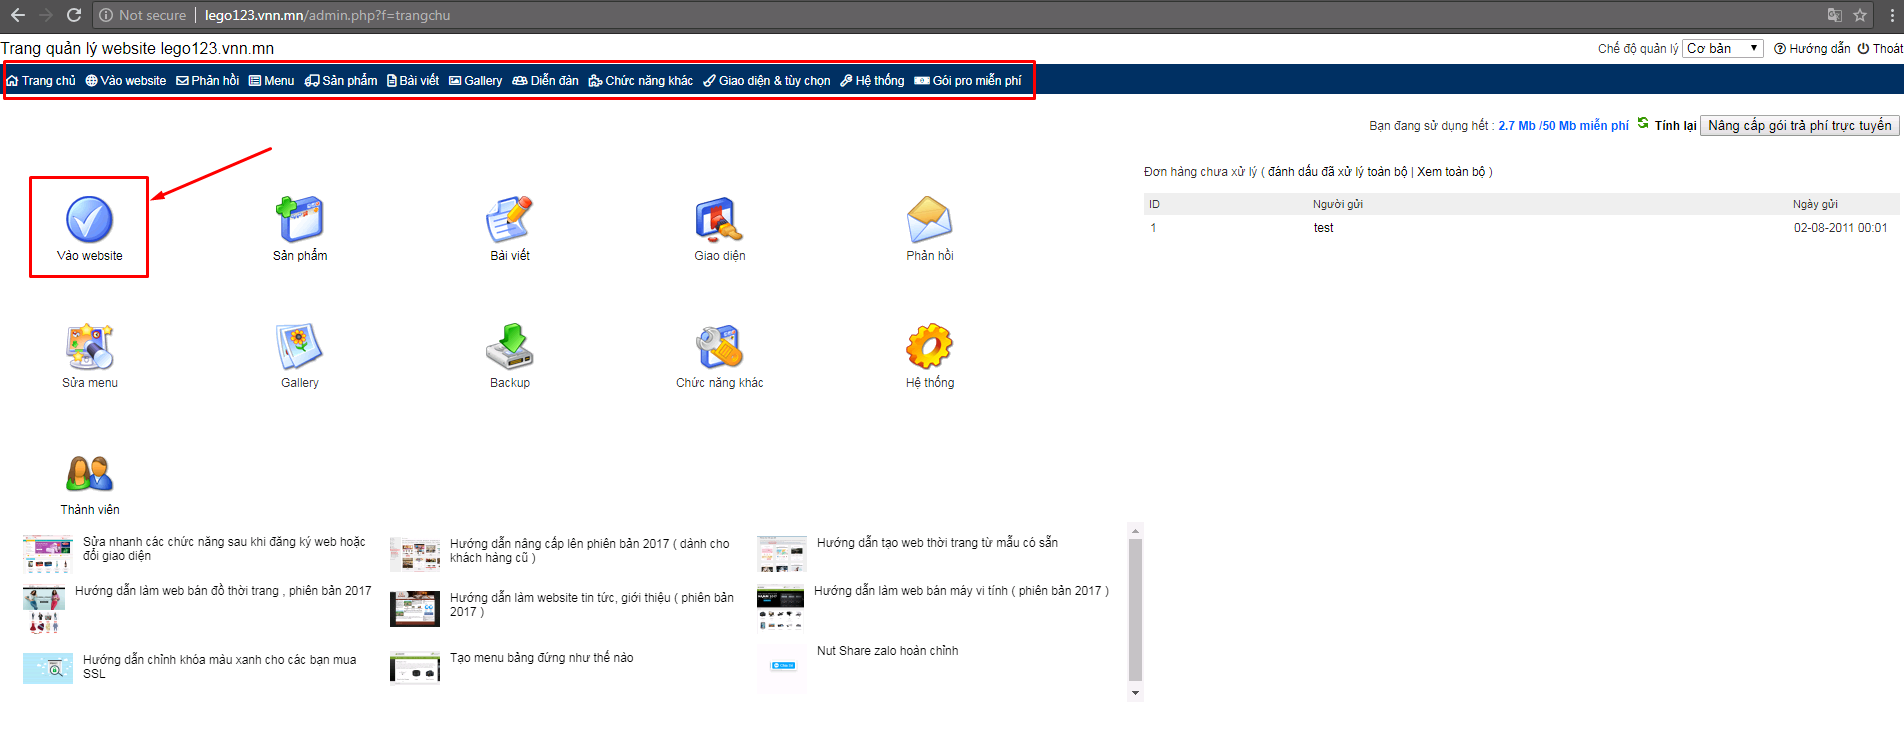The width and height of the screenshot is (1904, 745).
Task: Open Trang chủ in navigation bar
Action: click(41, 80)
